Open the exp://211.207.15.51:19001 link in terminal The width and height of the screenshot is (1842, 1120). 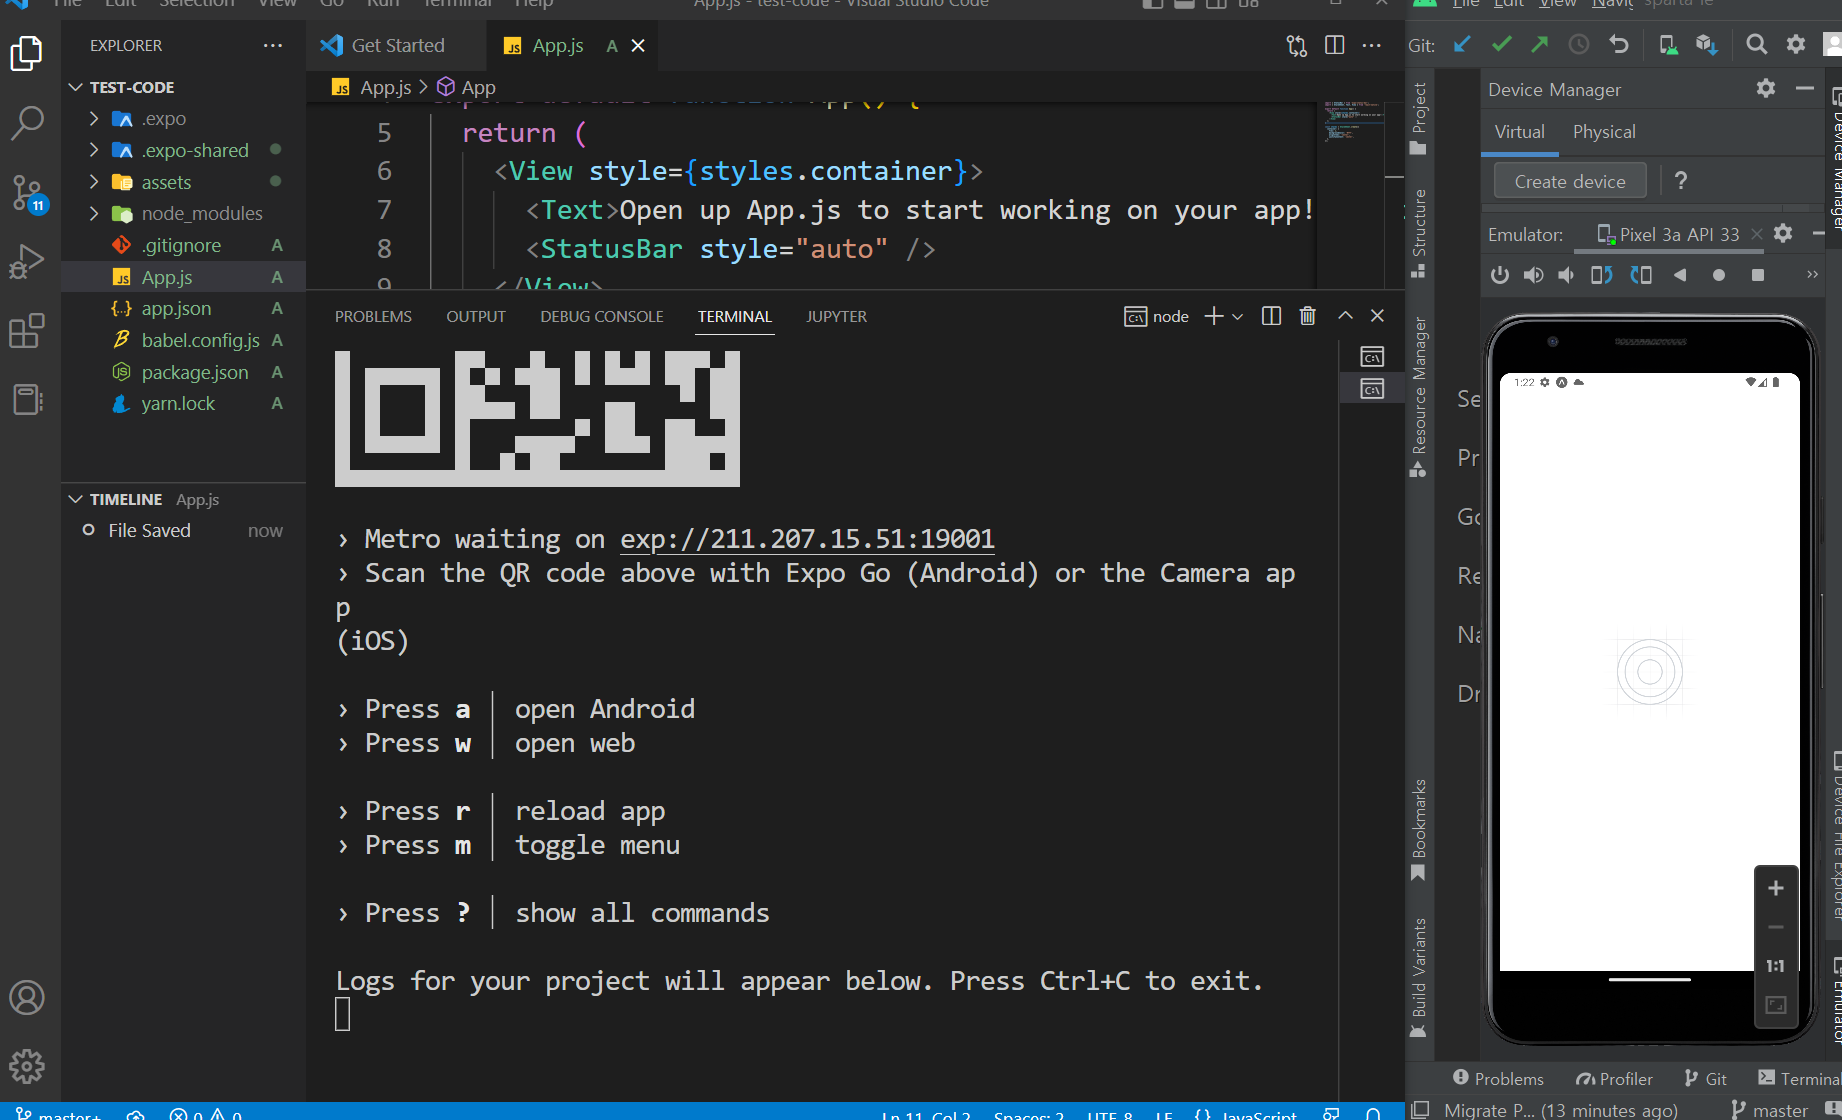coord(807,539)
